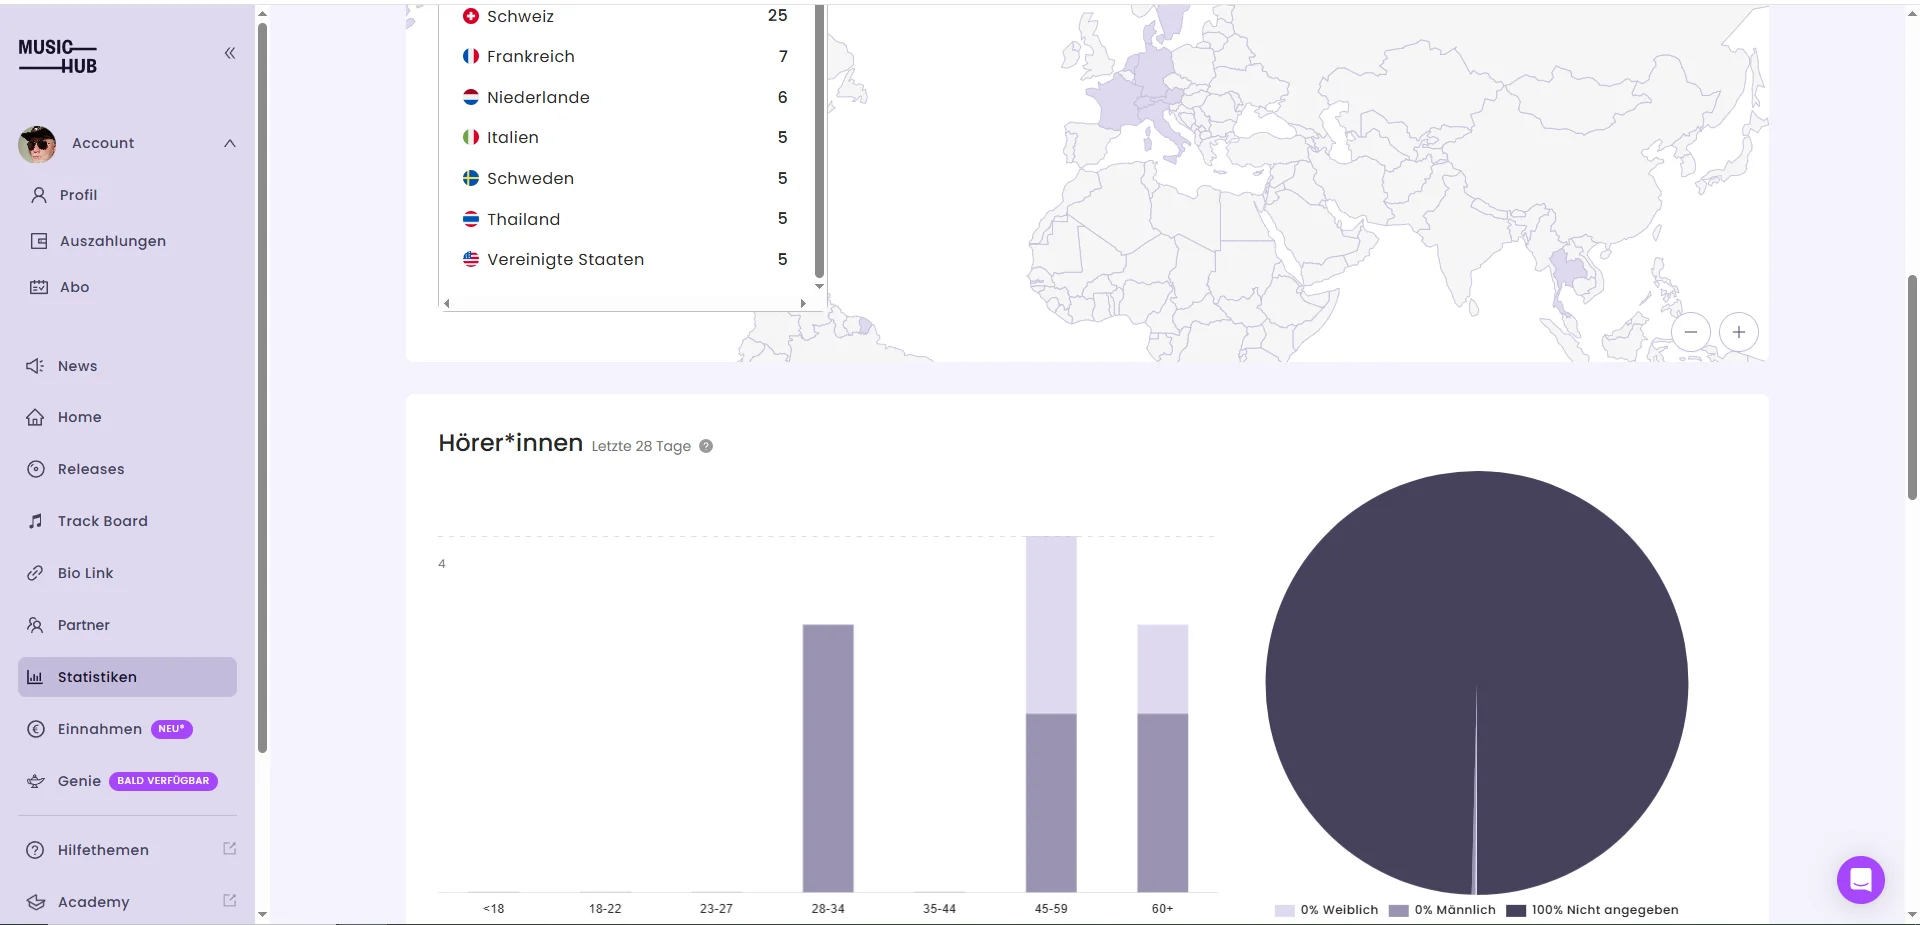The image size is (1920, 925).
Task: Click the Statistiken bar chart icon
Action: coord(35,677)
